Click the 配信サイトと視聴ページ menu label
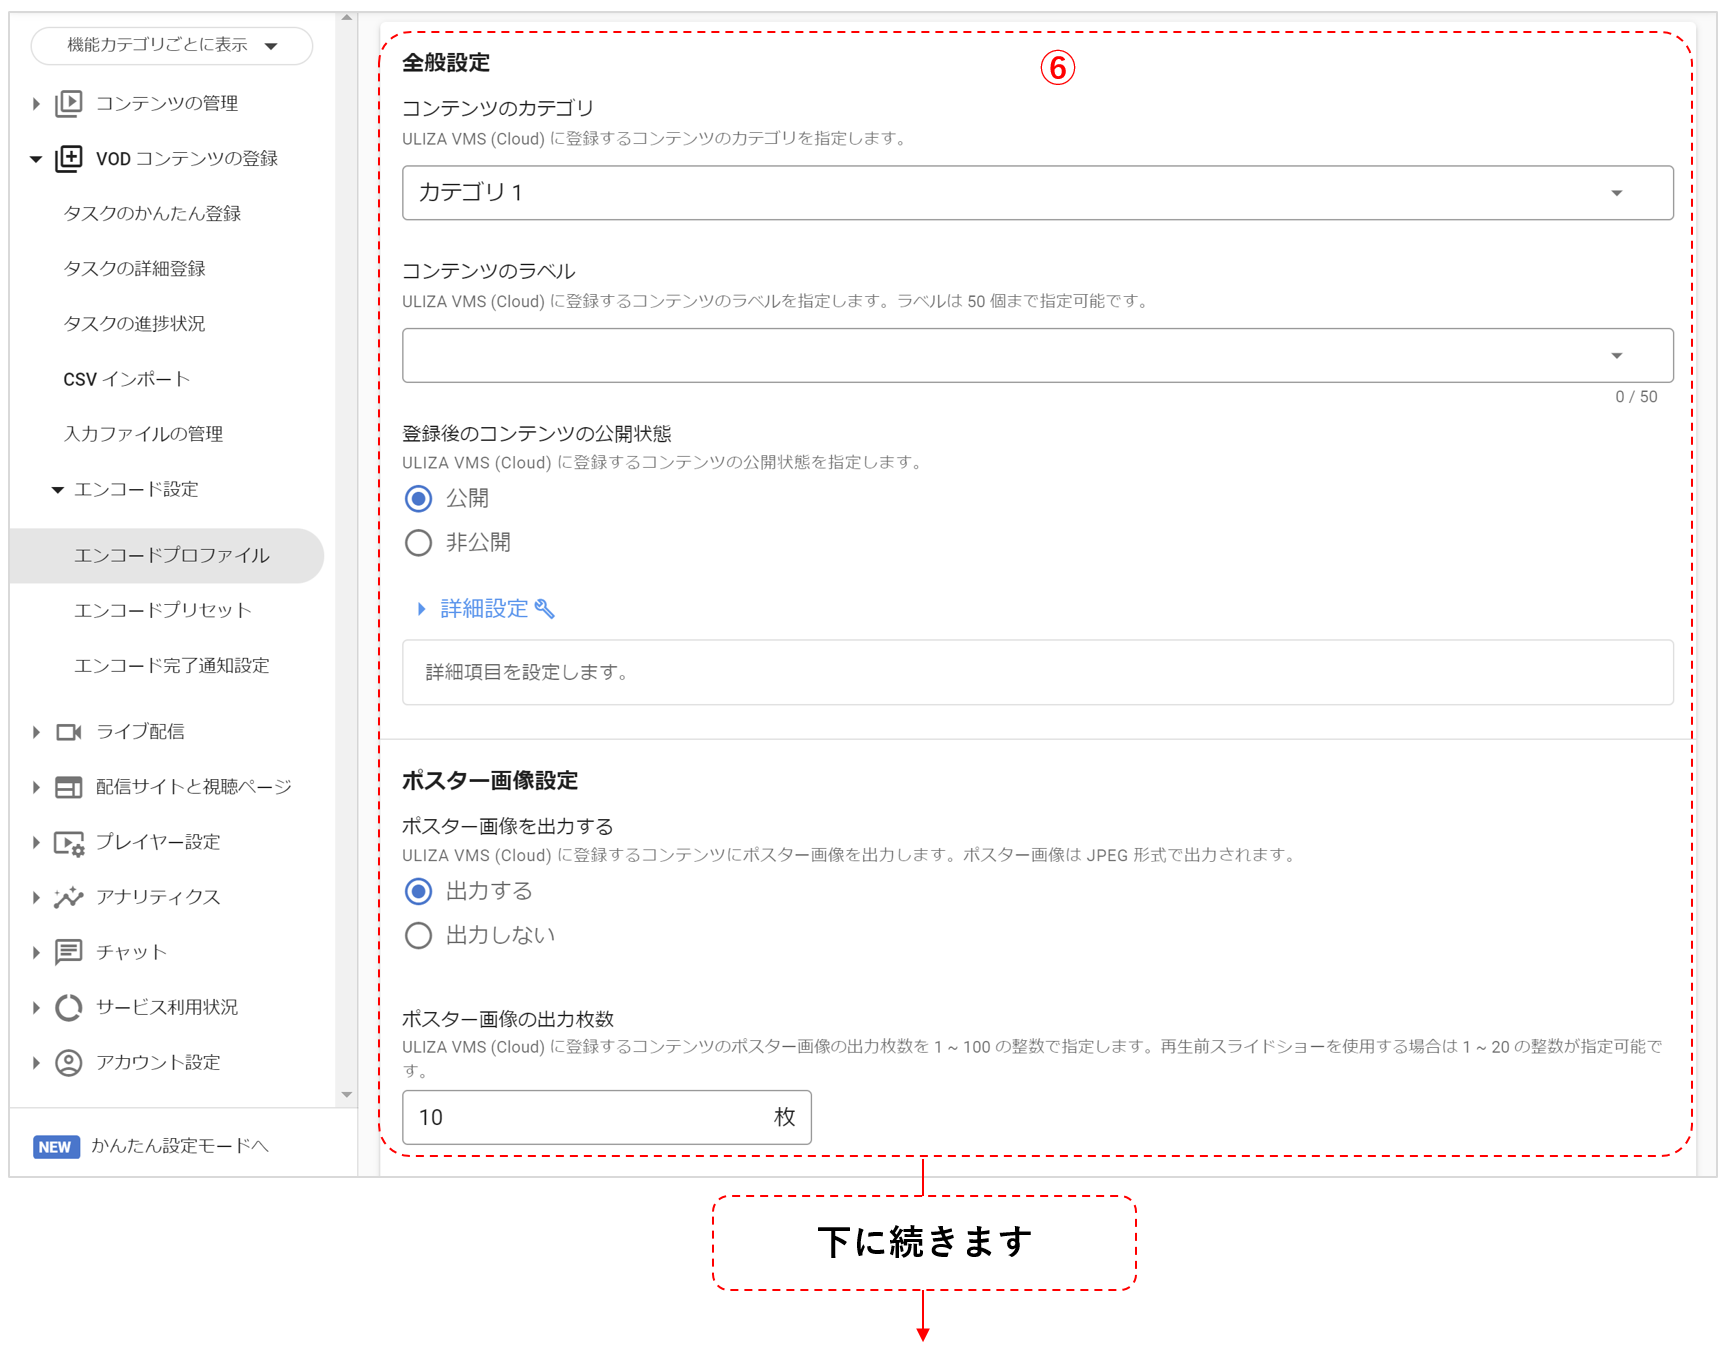 pos(194,787)
